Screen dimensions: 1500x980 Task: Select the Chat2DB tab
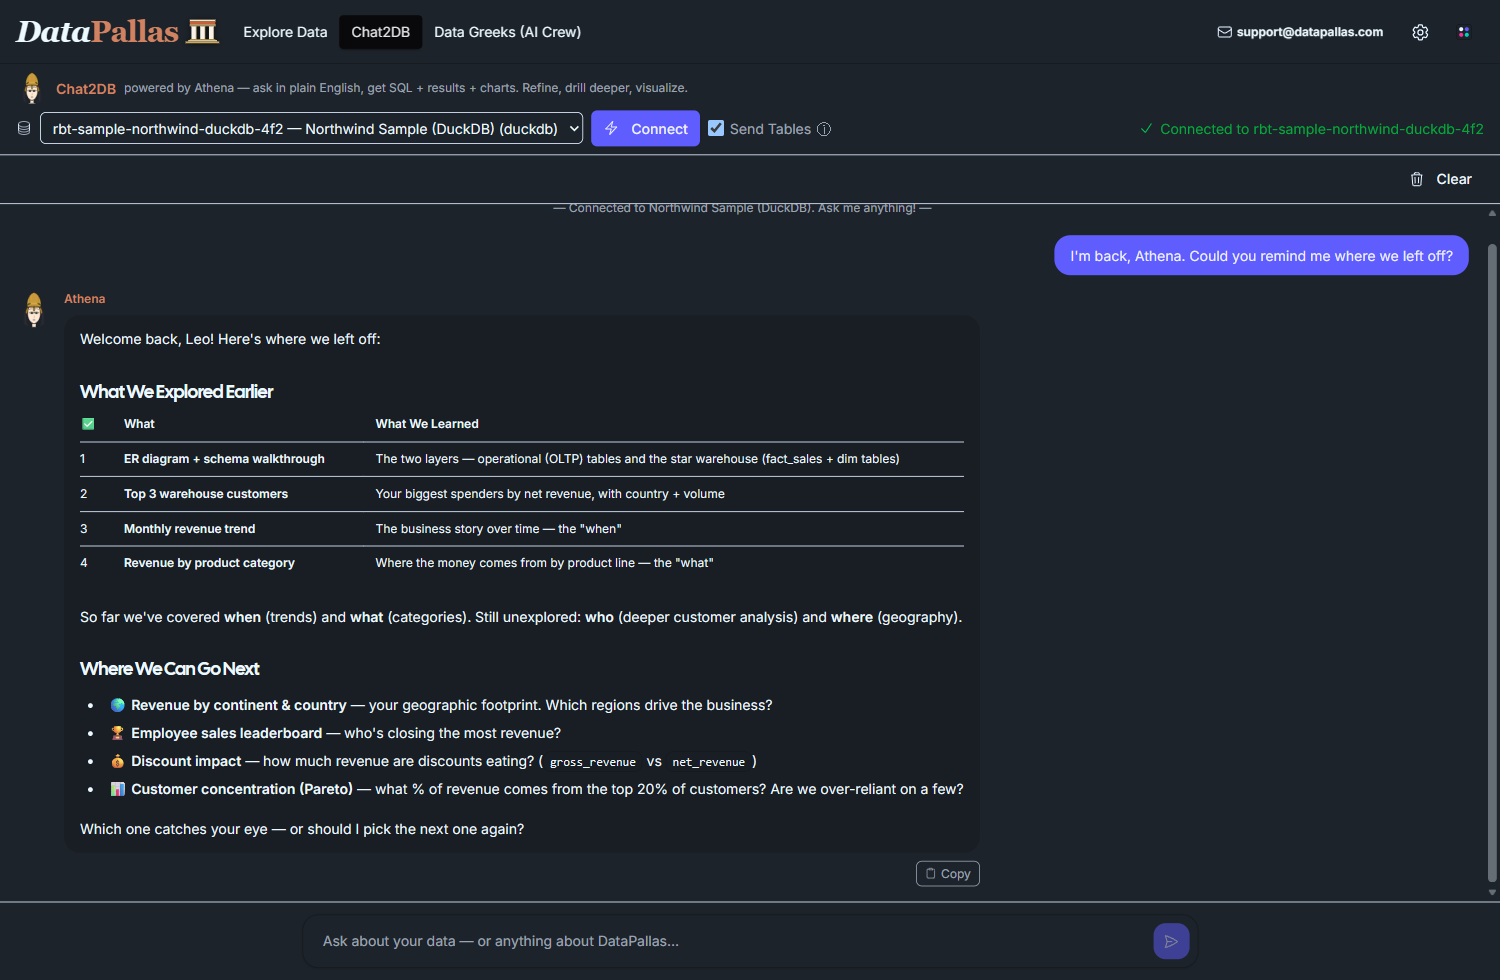[380, 32]
